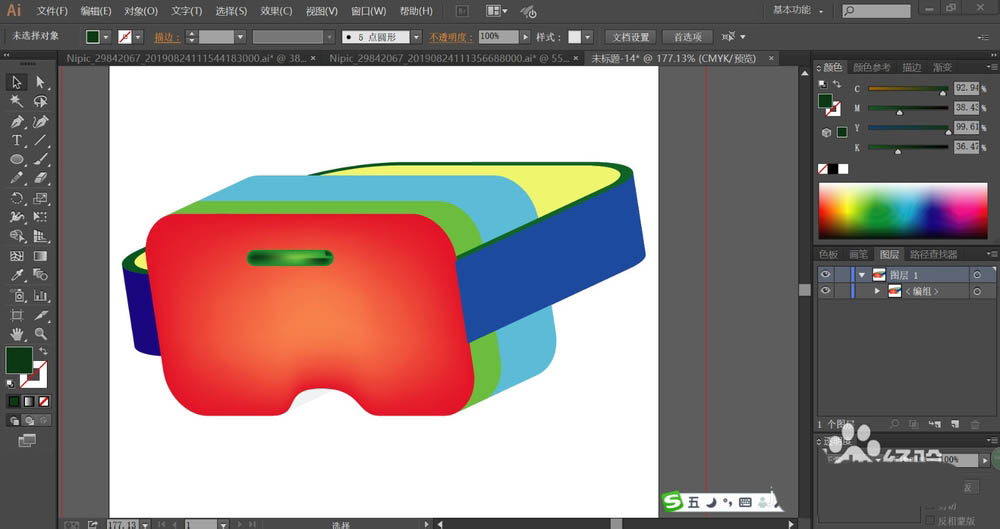The image size is (1000, 529).
Task: Switch to the 色板 panel tab
Action: pos(830,254)
